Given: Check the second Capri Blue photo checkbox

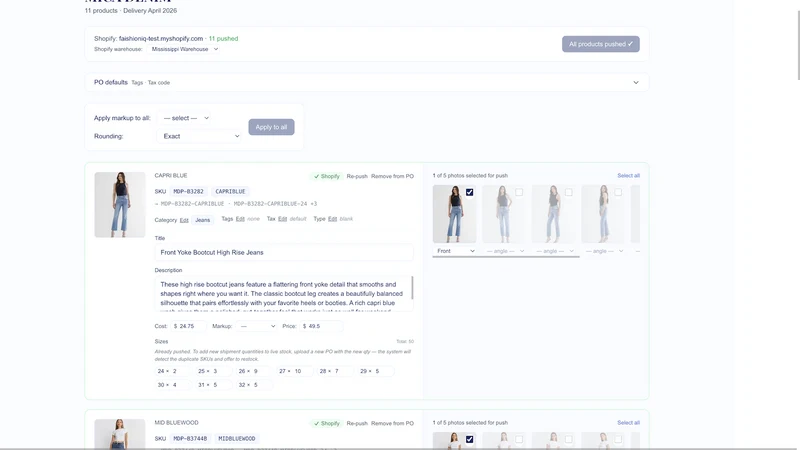Looking at the screenshot, I should [519, 192].
